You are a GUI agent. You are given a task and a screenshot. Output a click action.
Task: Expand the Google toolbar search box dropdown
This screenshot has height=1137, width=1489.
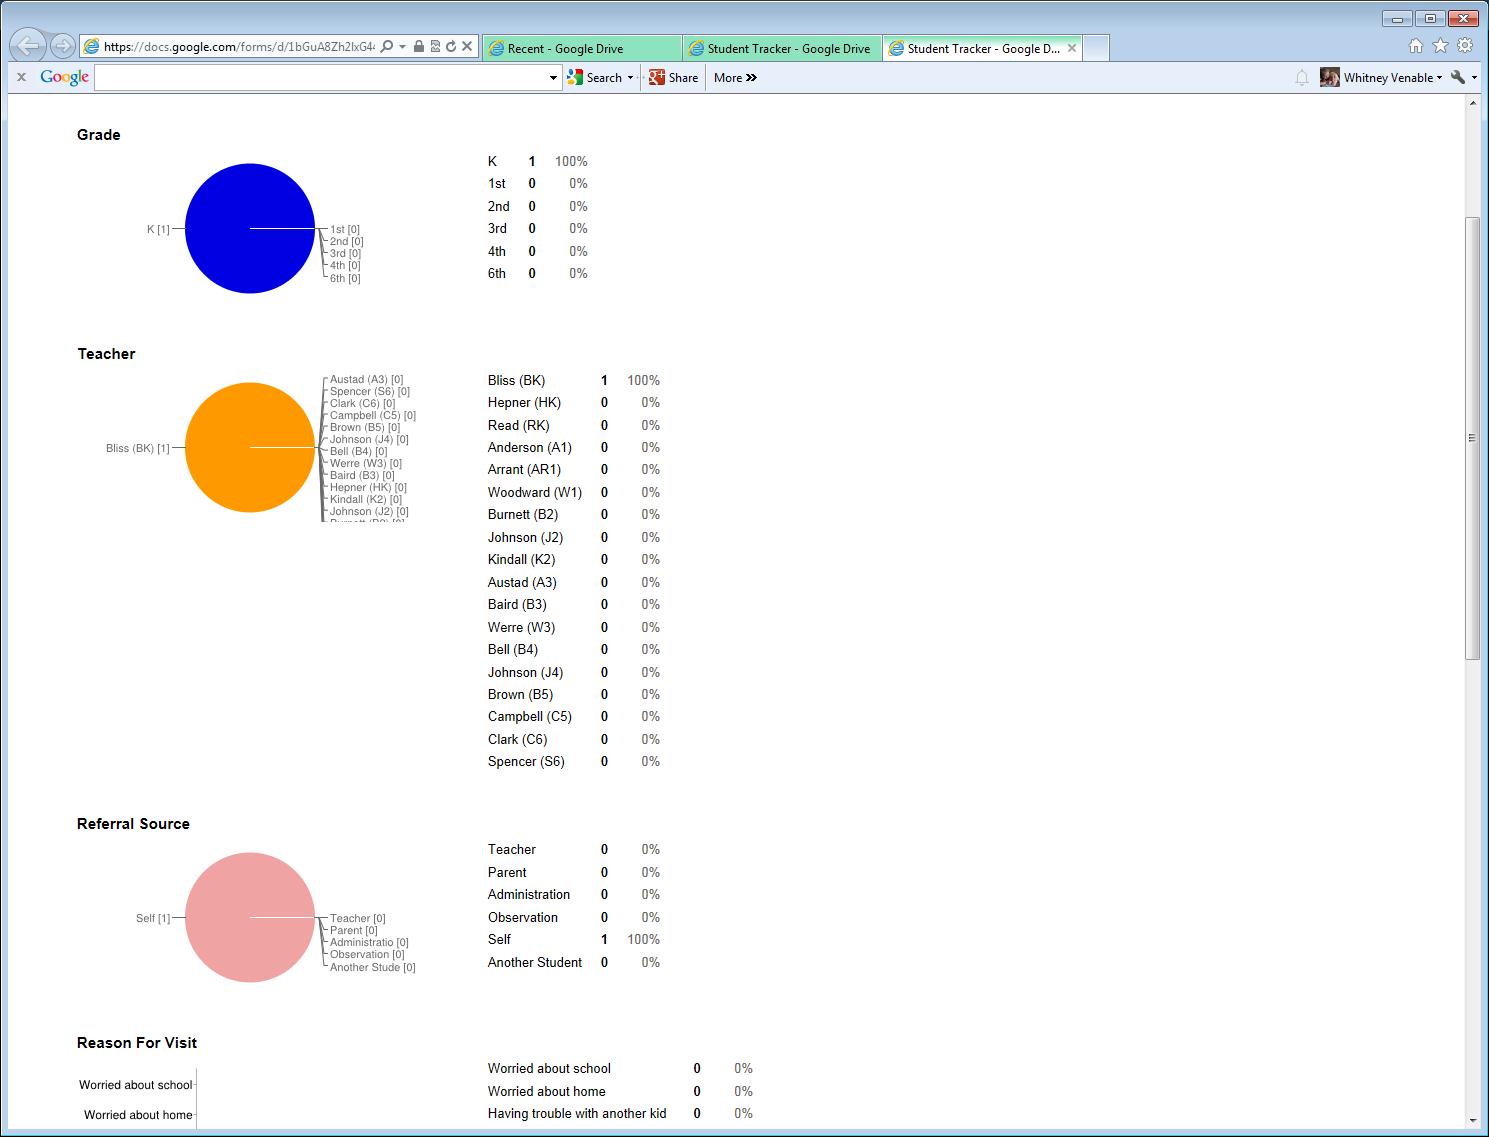tap(551, 77)
